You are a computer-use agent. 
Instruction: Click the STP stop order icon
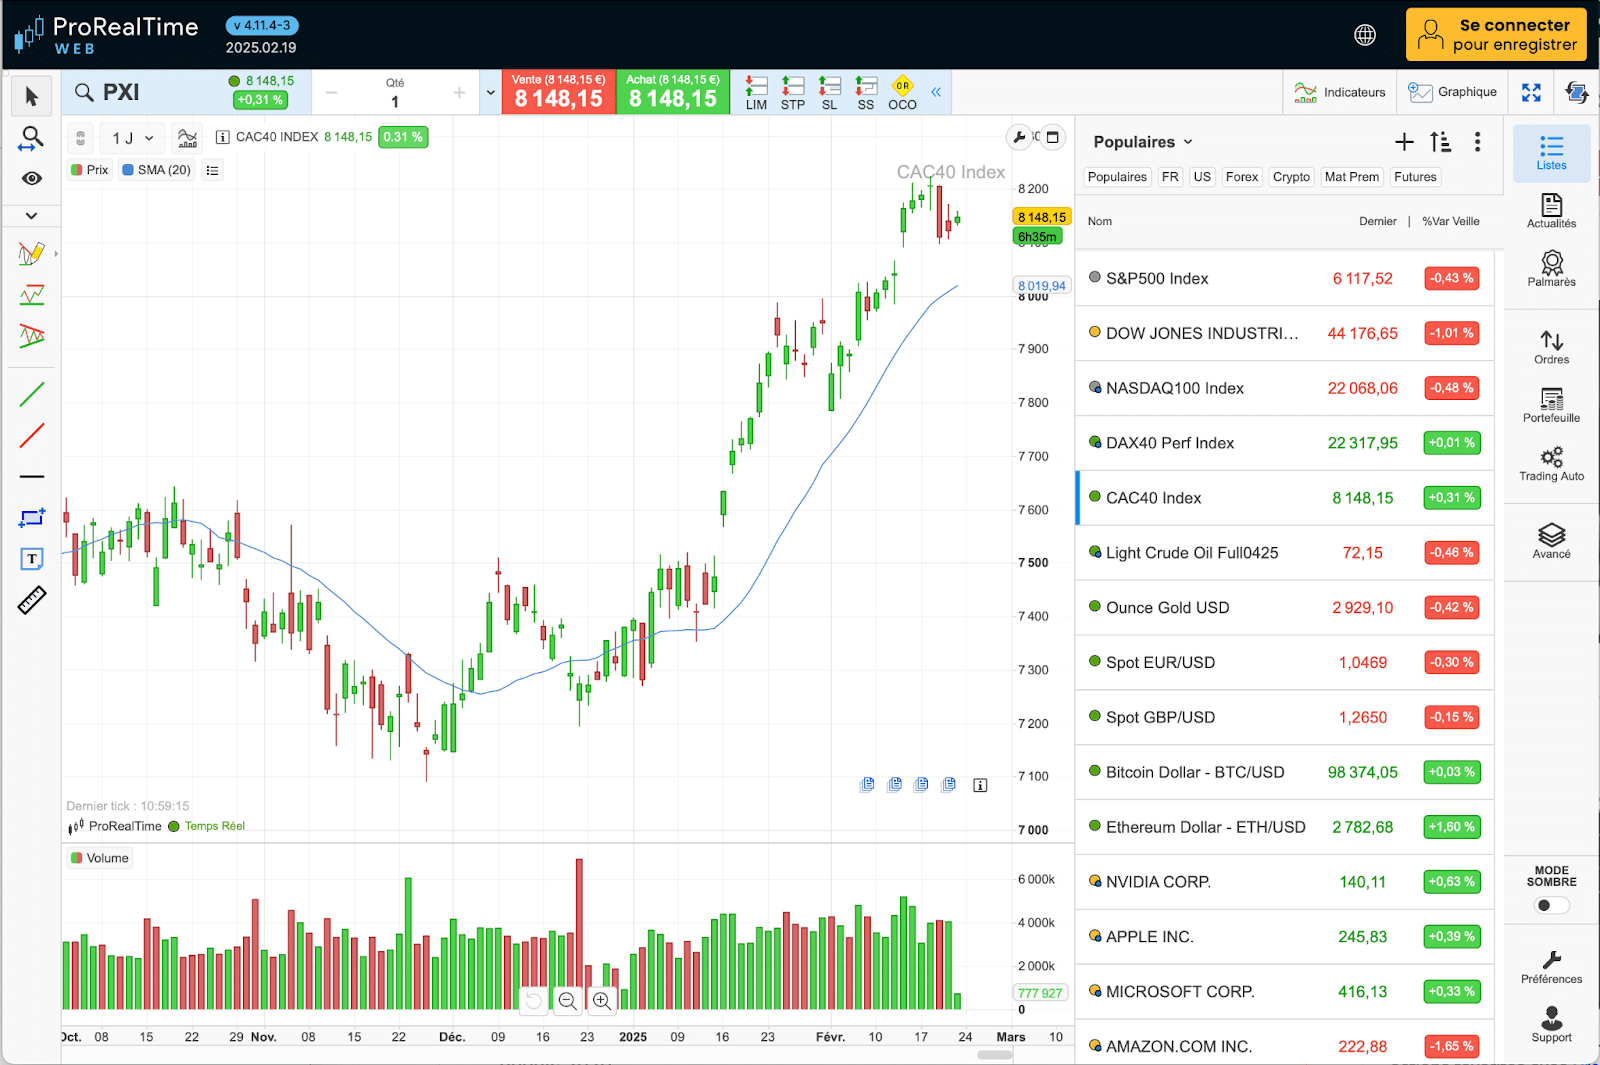pos(793,93)
